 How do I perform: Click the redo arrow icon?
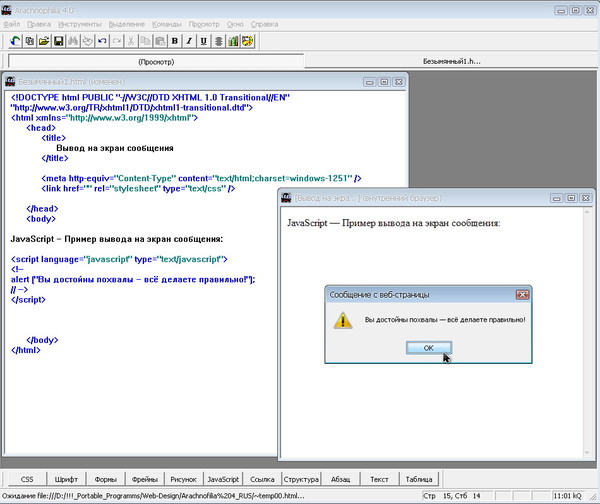117,41
